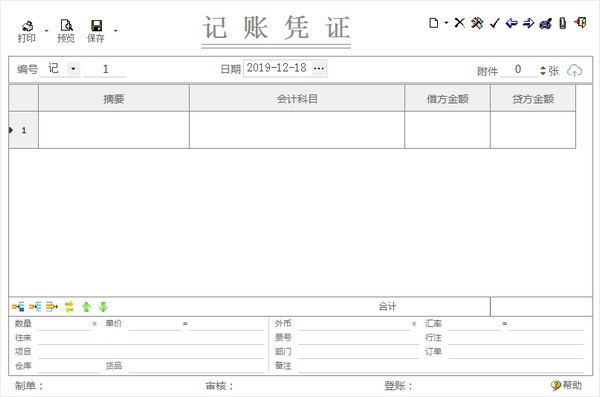
Task: Click the 数量 quantity input field
Action: pyautogui.click(x=64, y=324)
